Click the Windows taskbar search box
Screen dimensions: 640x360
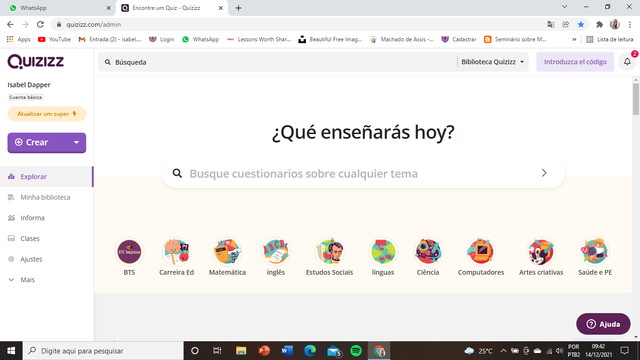click(103, 351)
